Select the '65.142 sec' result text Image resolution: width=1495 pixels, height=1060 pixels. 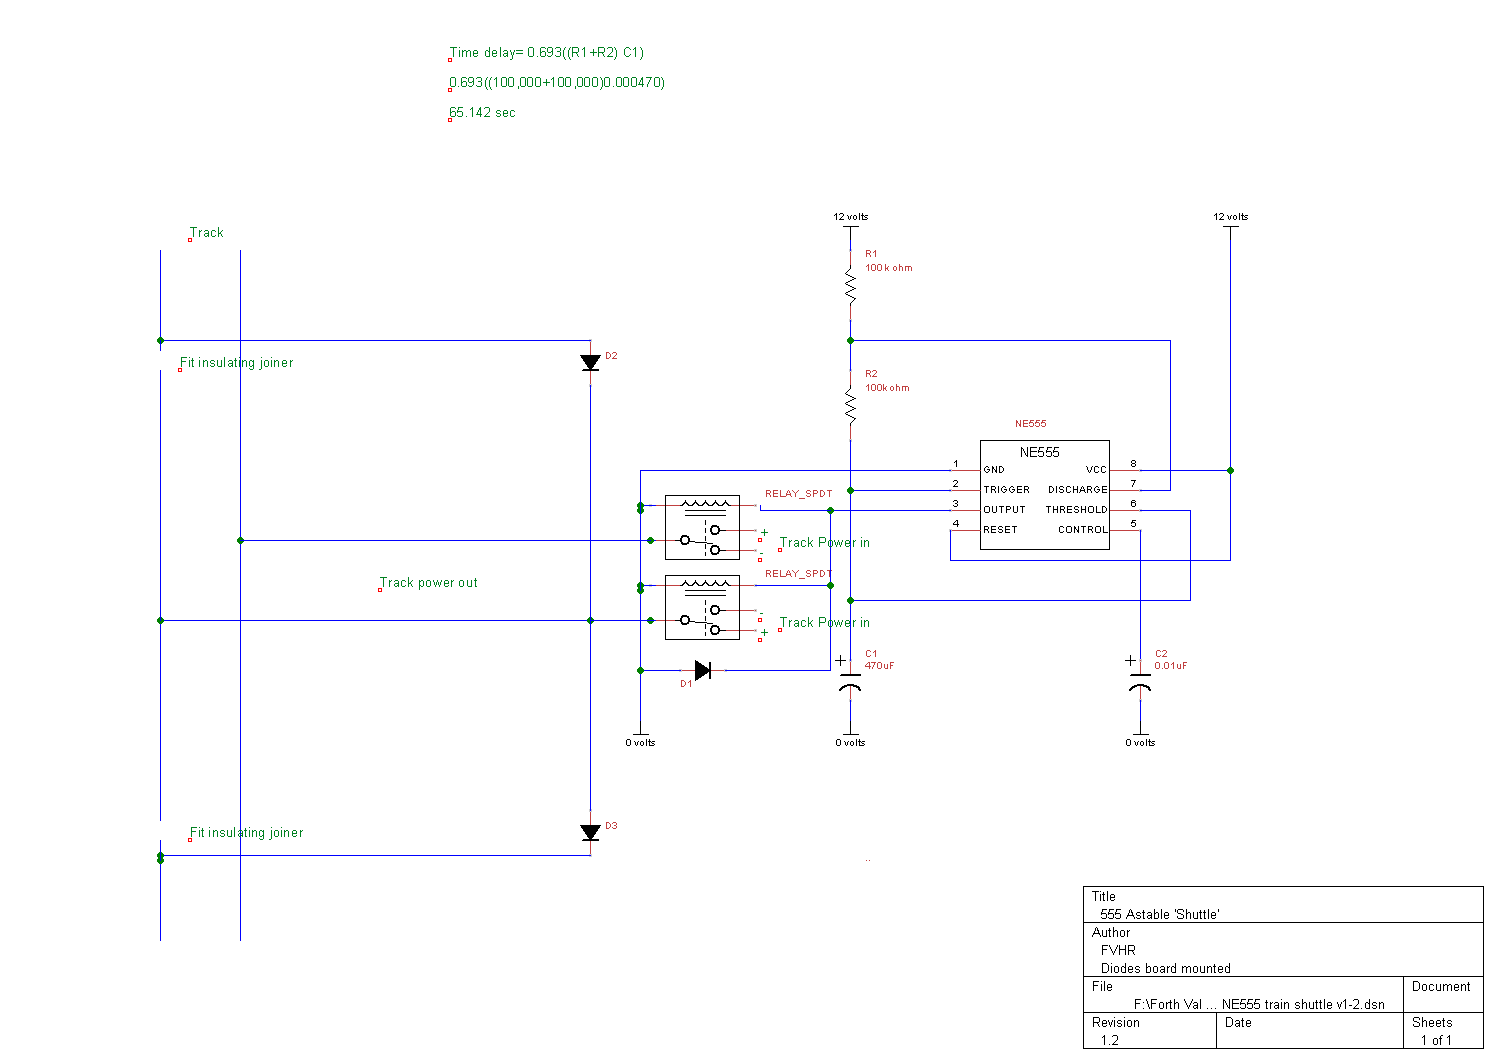[x=482, y=112]
